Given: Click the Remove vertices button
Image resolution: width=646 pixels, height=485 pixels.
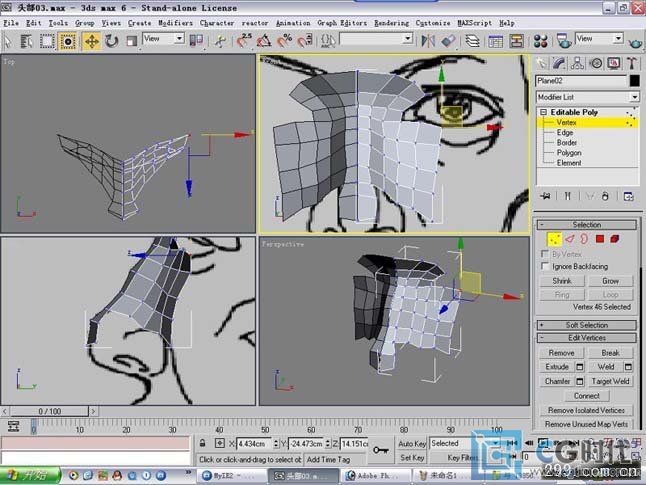Looking at the screenshot, I should click(x=561, y=353).
